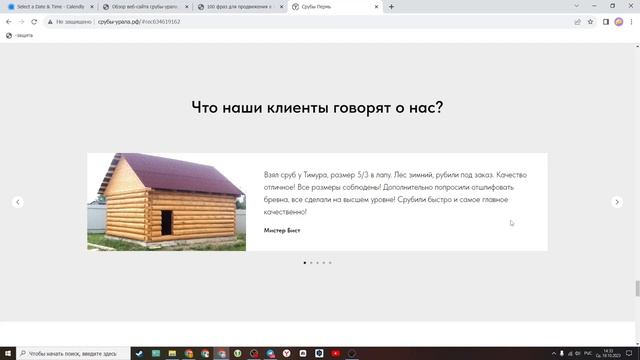Open the Yandex Browser taskbar icon
Image resolution: width=640 pixels, height=360 pixels.
[287, 353]
